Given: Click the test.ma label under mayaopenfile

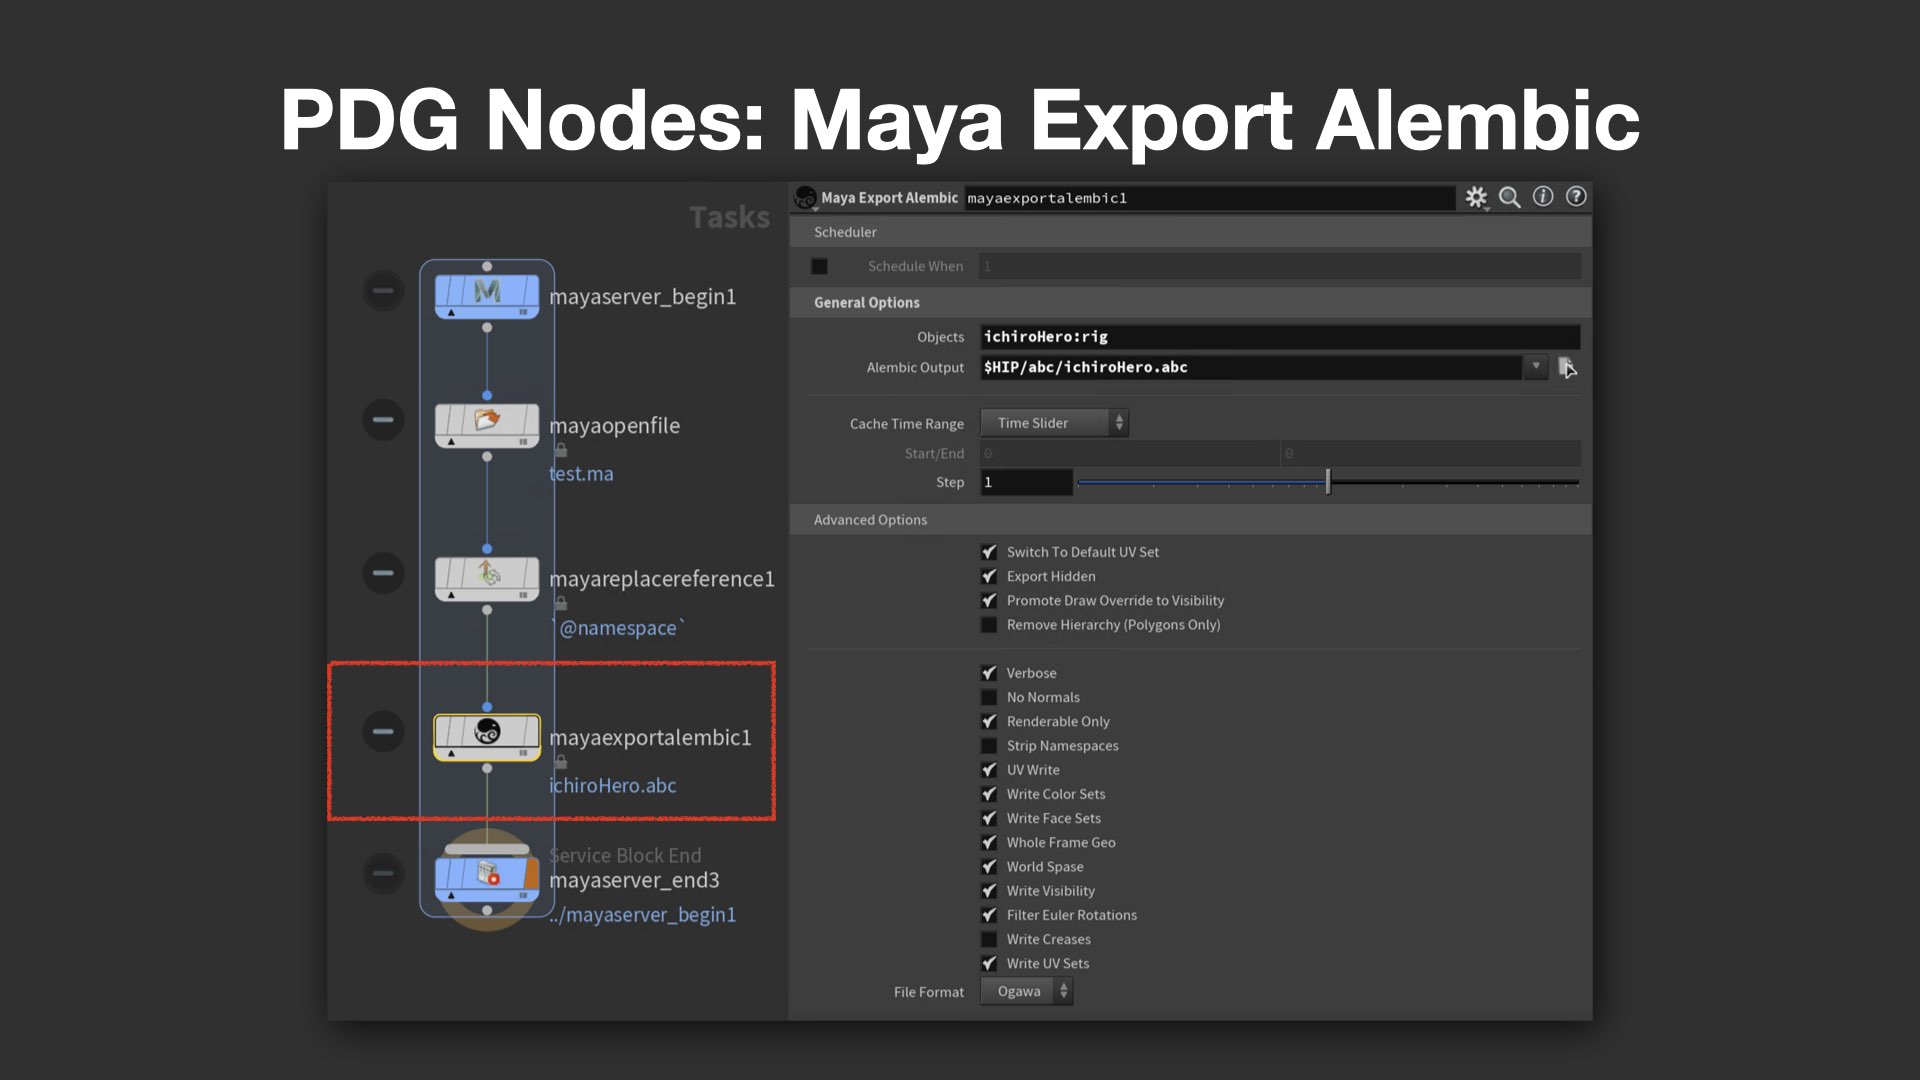Looking at the screenshot, I should [582, 474].
